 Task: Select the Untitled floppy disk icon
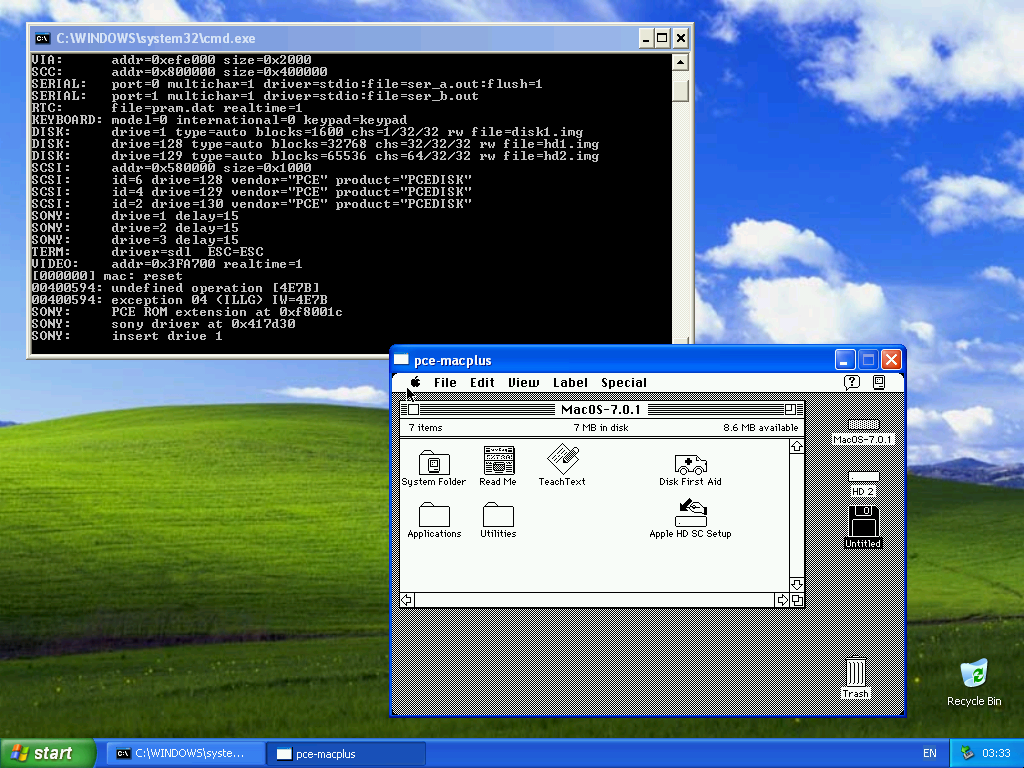863,520
